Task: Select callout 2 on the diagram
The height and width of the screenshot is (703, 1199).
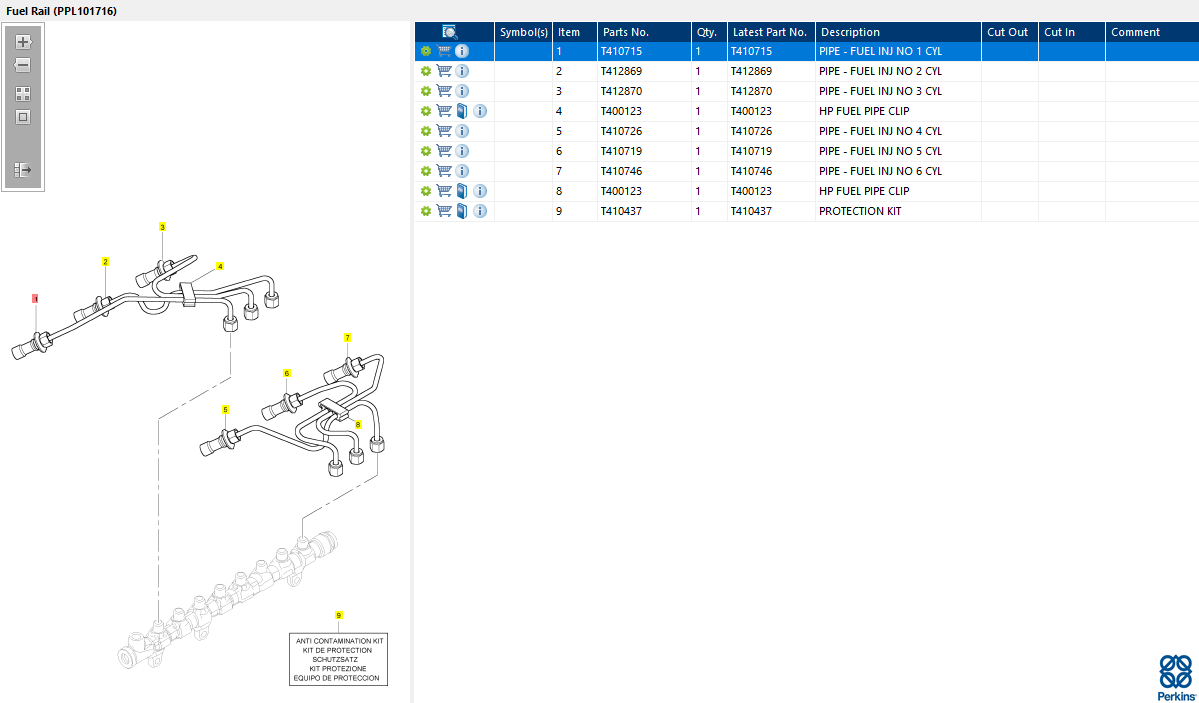Action: pyautogui.click(x=106, y=262)
